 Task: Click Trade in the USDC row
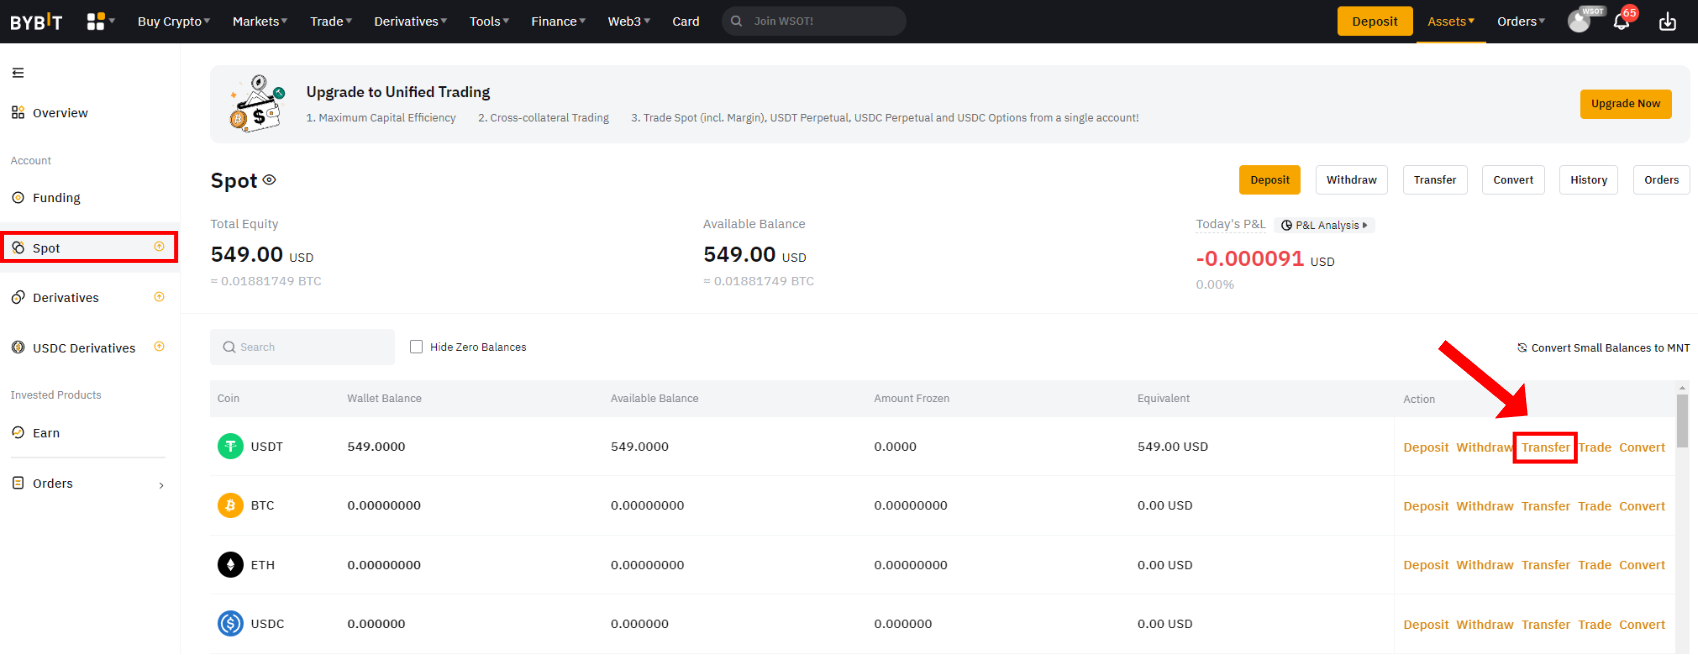point(1594,624)
